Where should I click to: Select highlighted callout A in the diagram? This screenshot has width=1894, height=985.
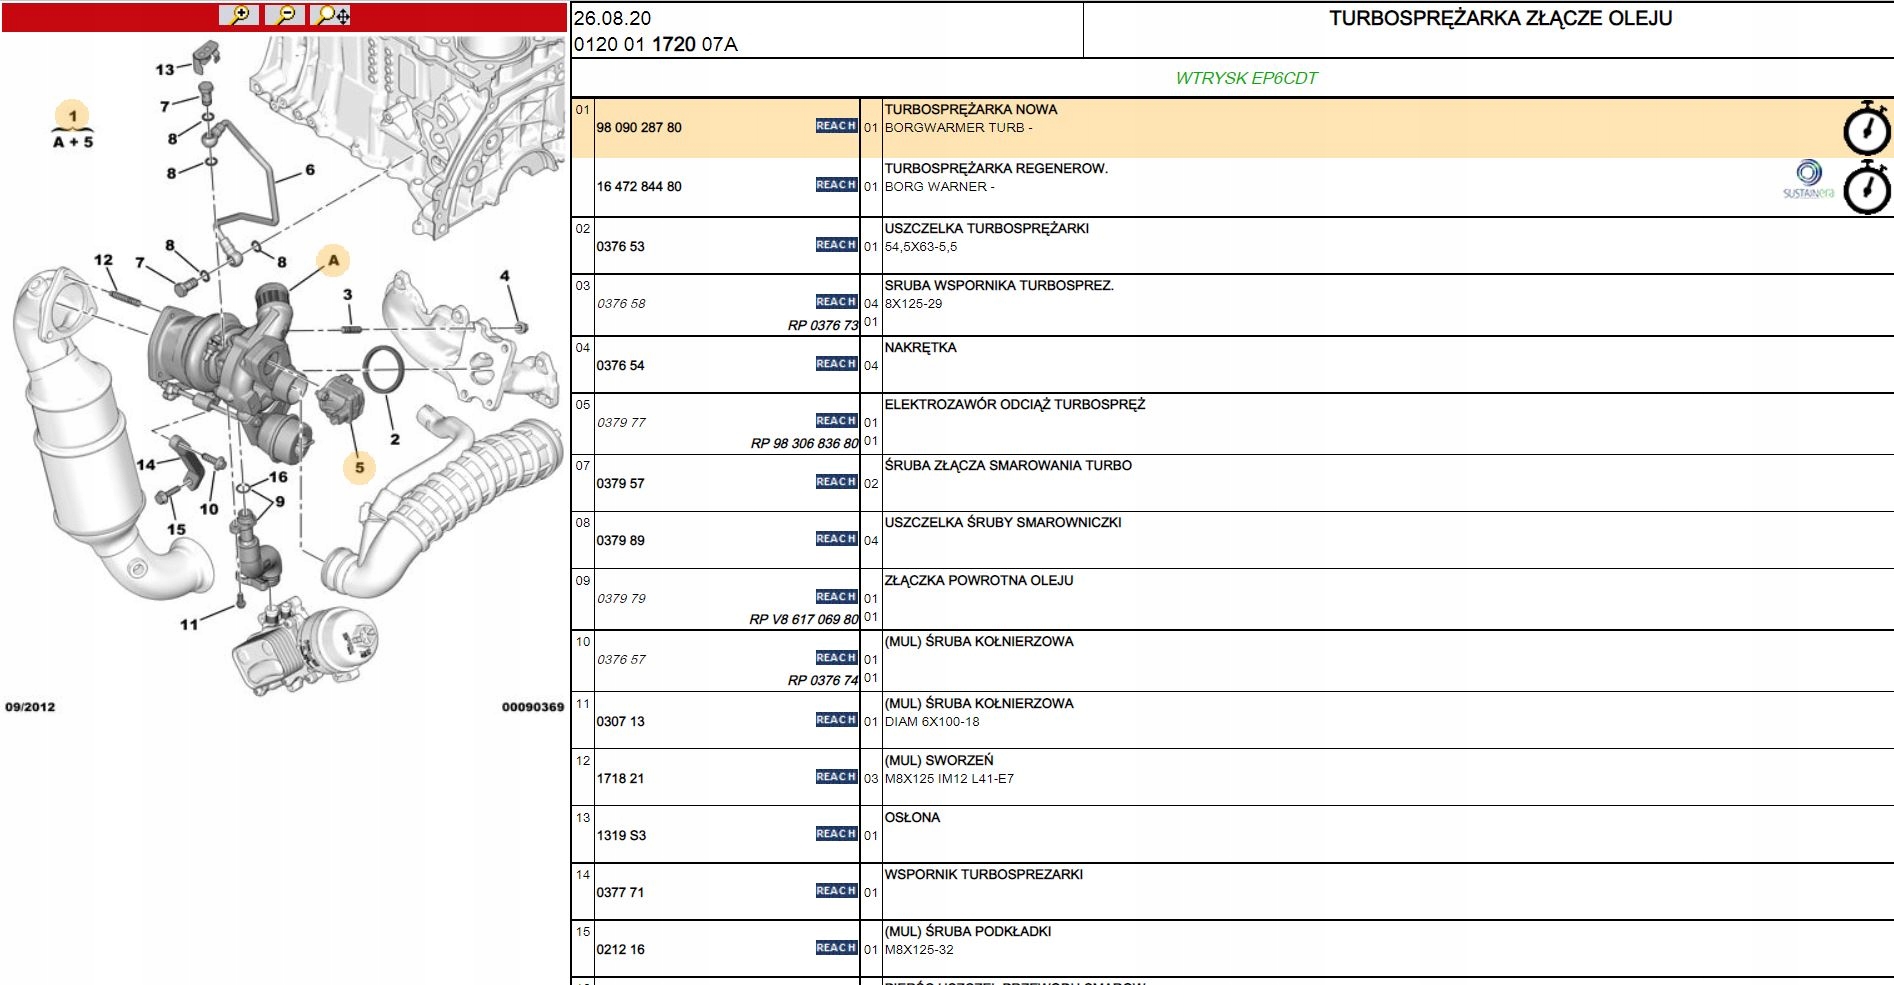click(334, 261)
